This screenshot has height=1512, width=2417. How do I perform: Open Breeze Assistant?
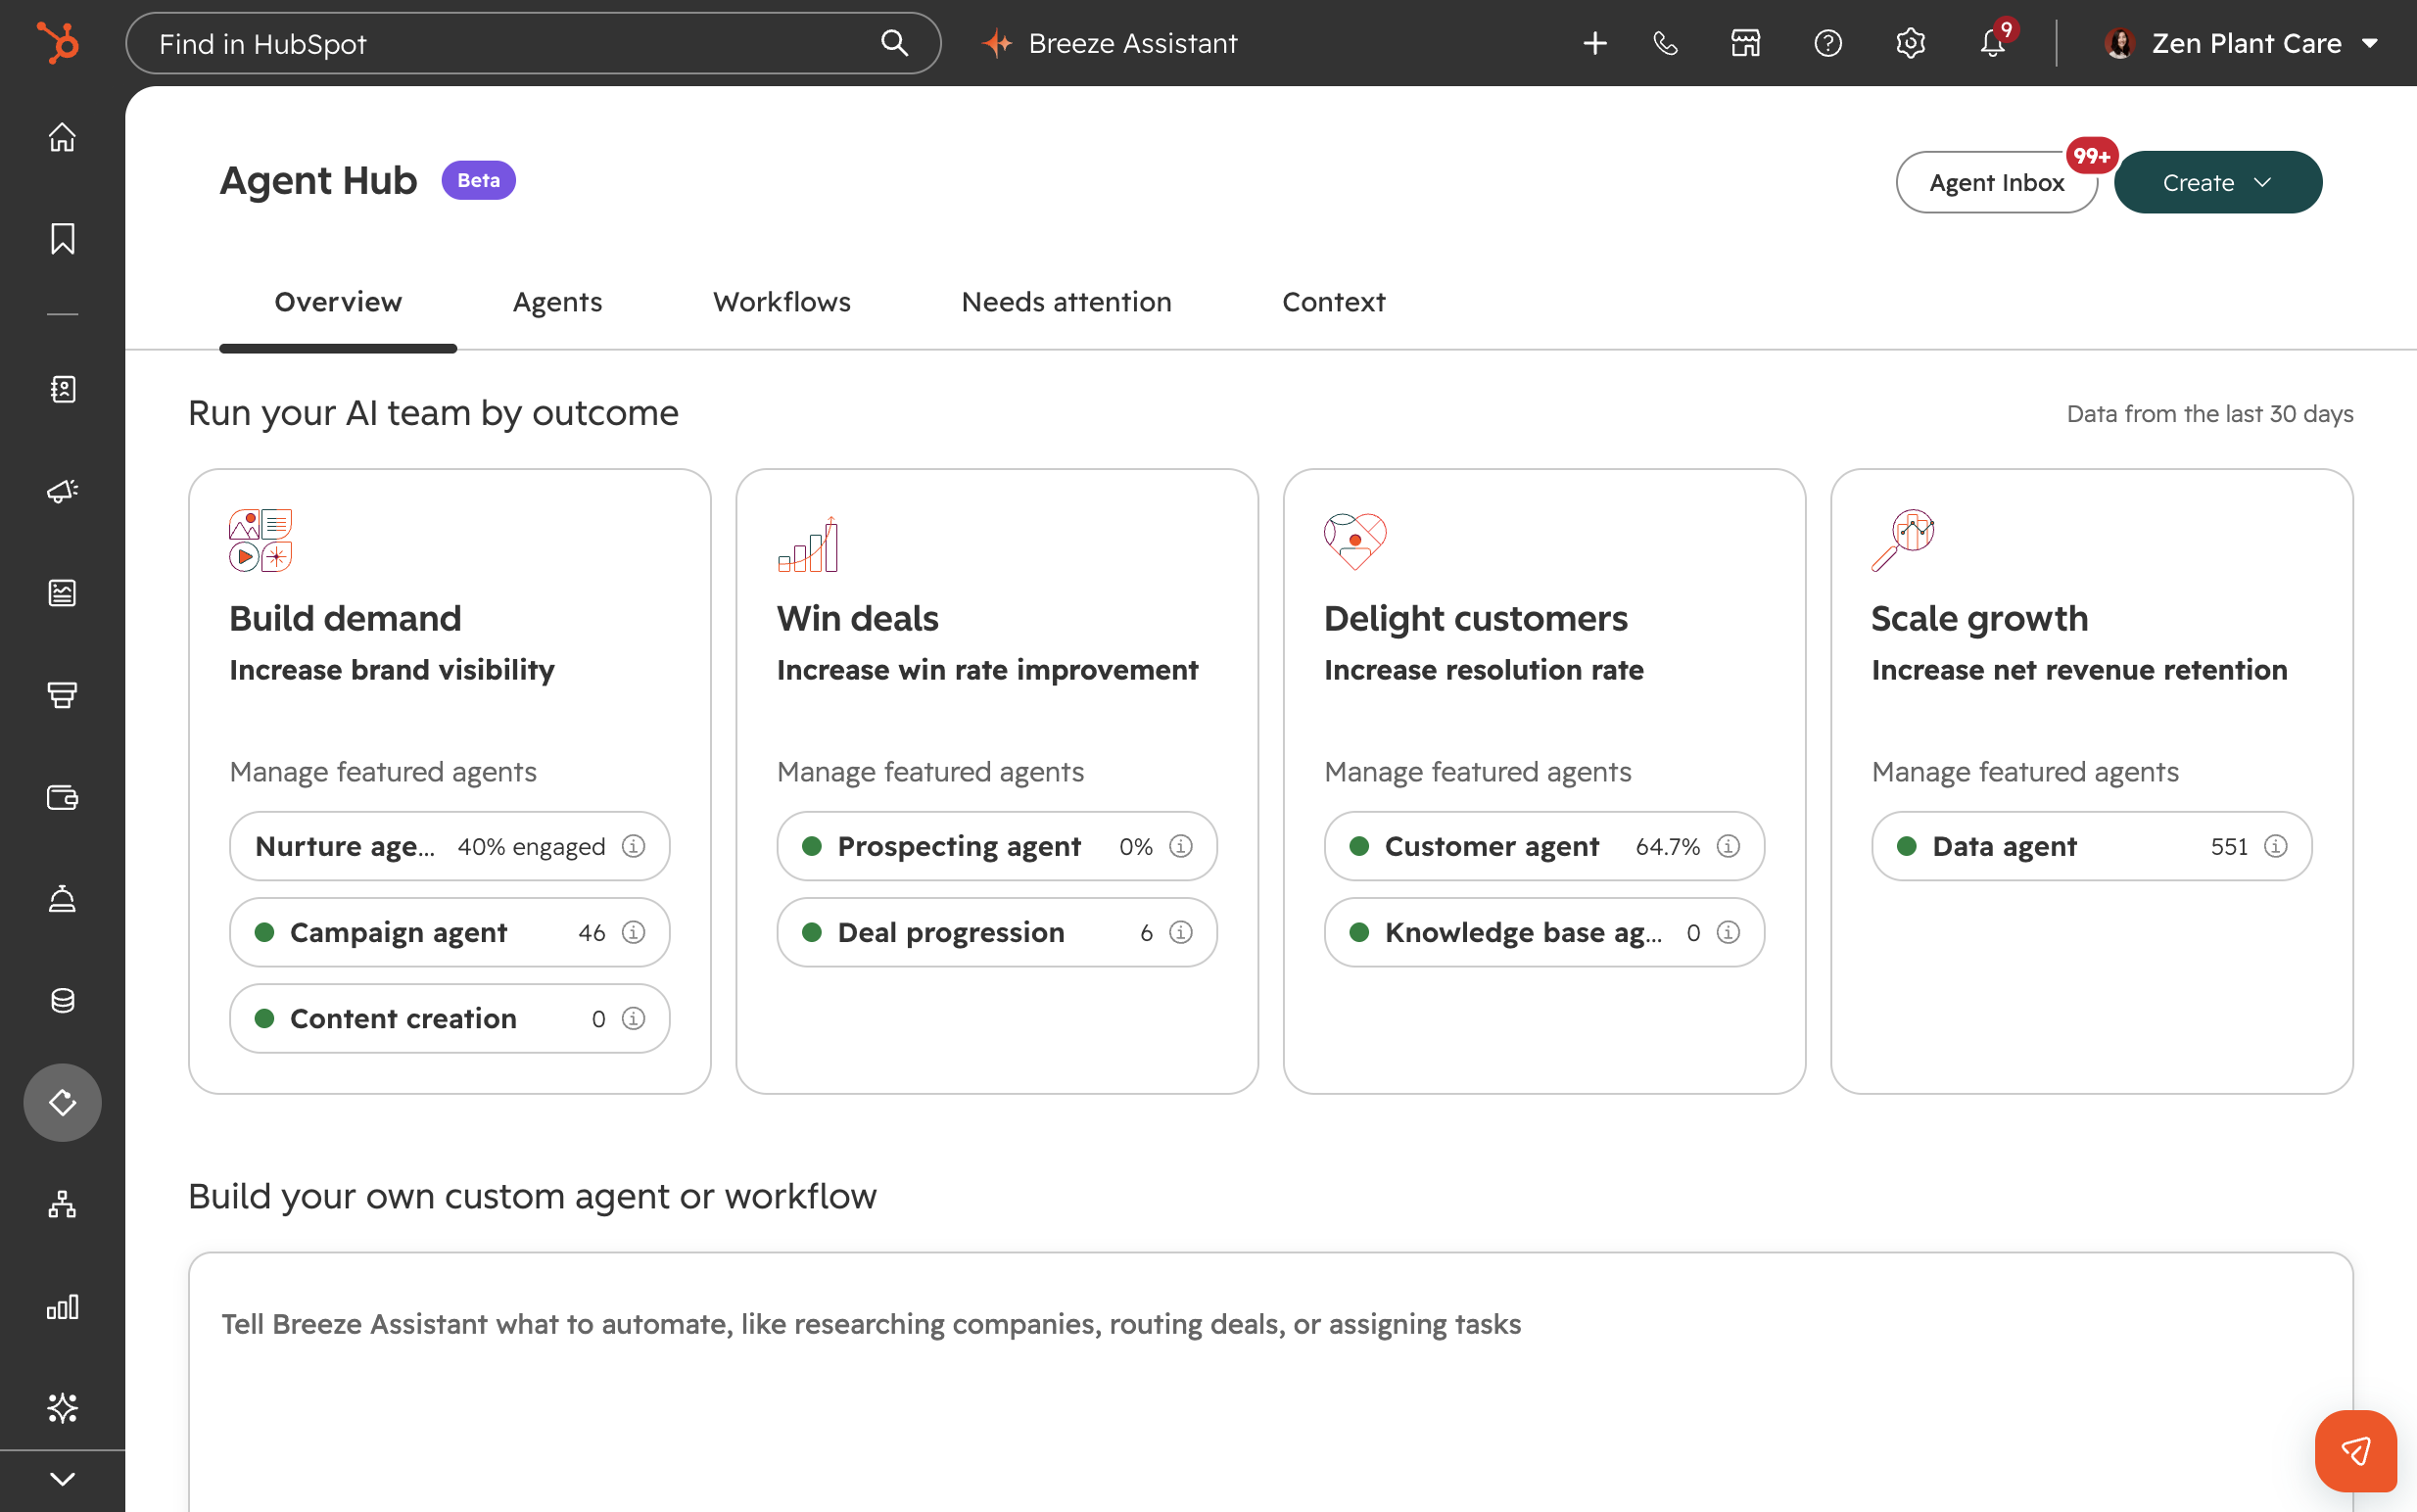(1110, 43)
